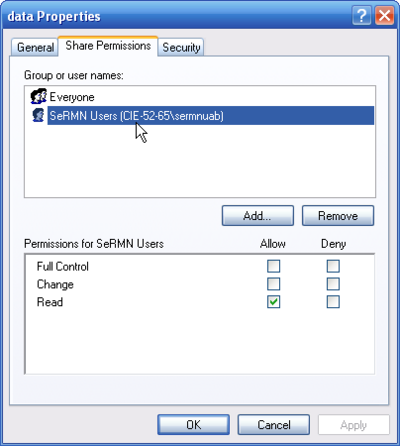This screenshot has width=400, height=446.
Task: Select the Share Permissions tab
Action: 108,46
